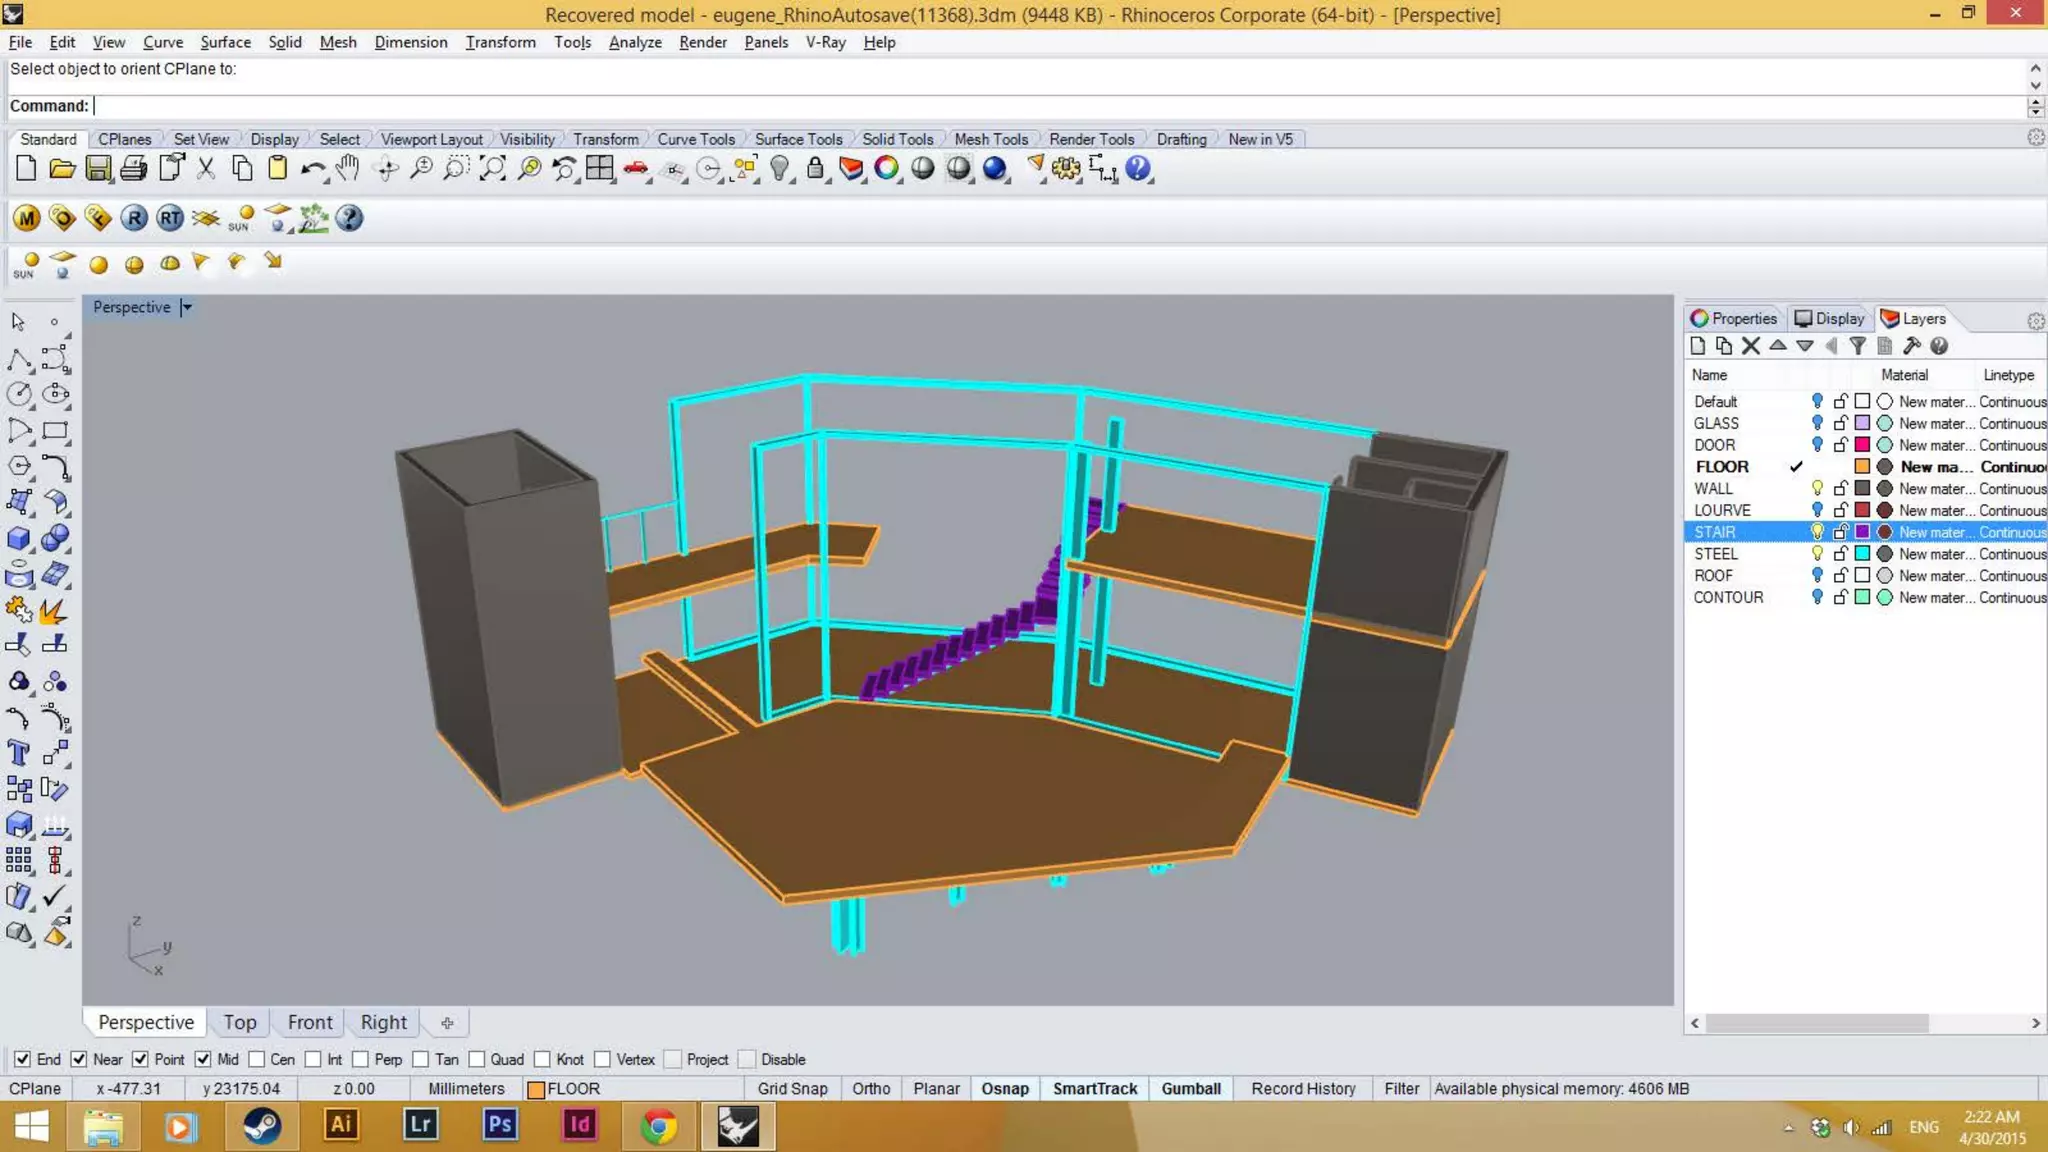Screen dimensions: 2048x1152
Task: Open the Perspective viewport dropdown arrow
Action: (x=187, y=307)
